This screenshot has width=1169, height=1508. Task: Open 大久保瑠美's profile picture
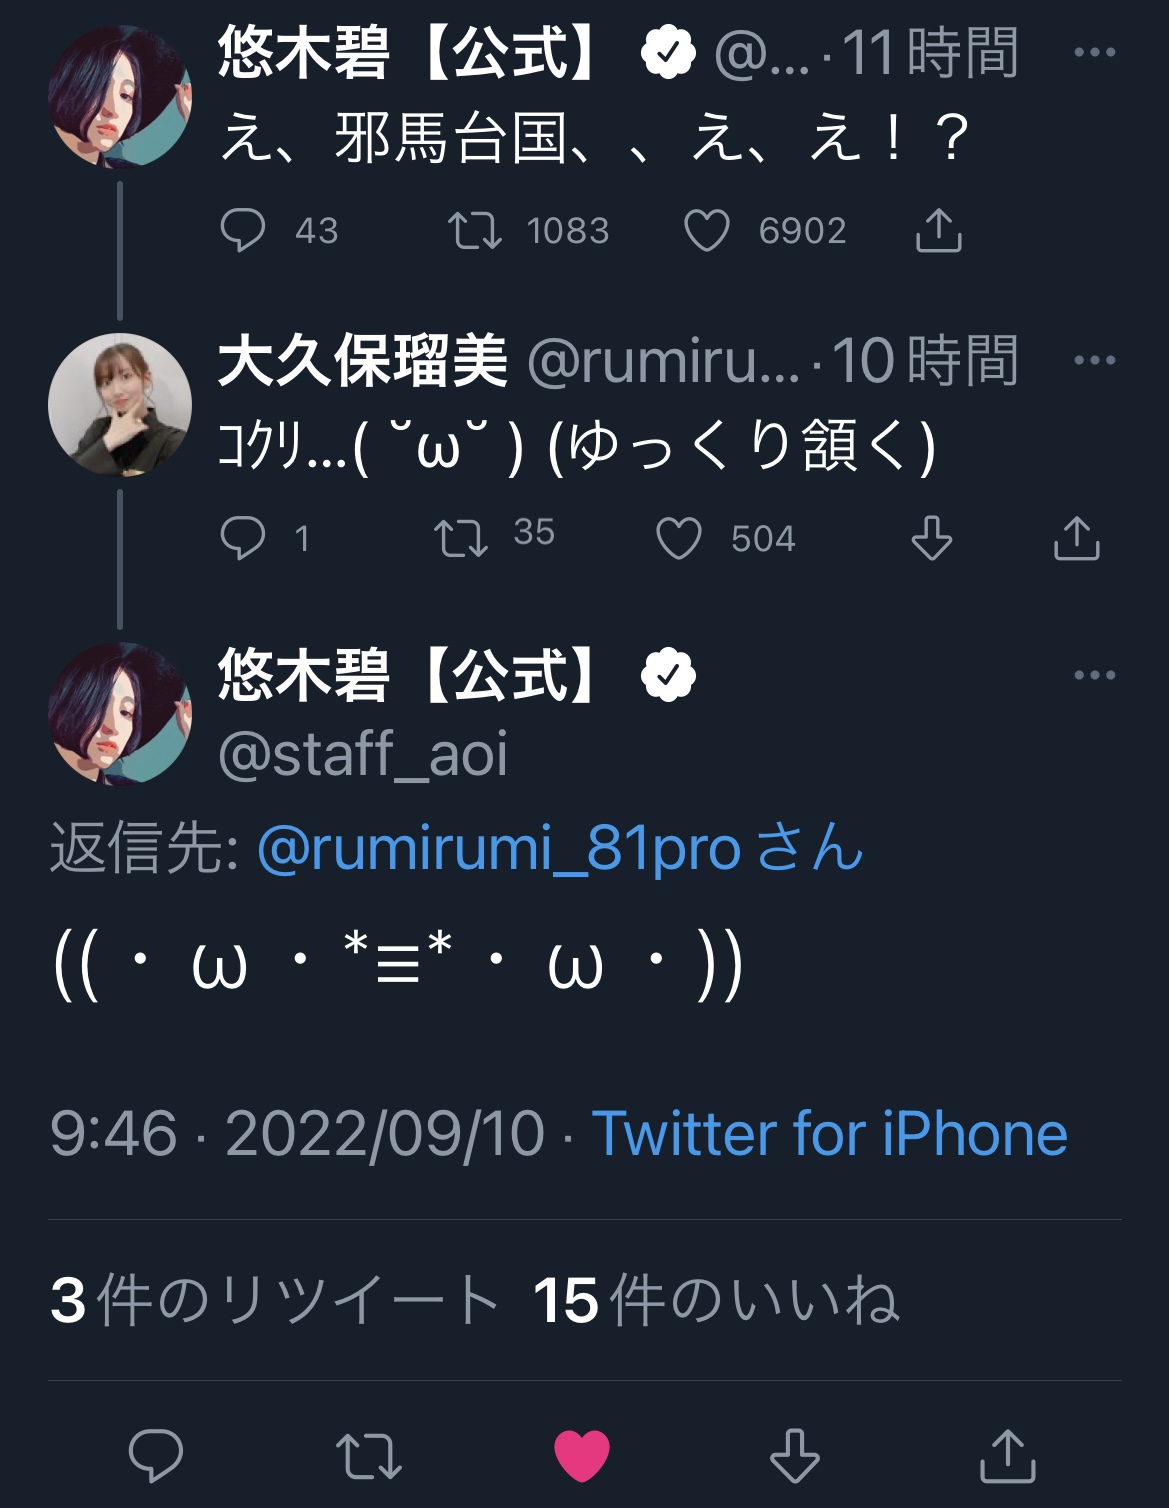click(120, 404)
